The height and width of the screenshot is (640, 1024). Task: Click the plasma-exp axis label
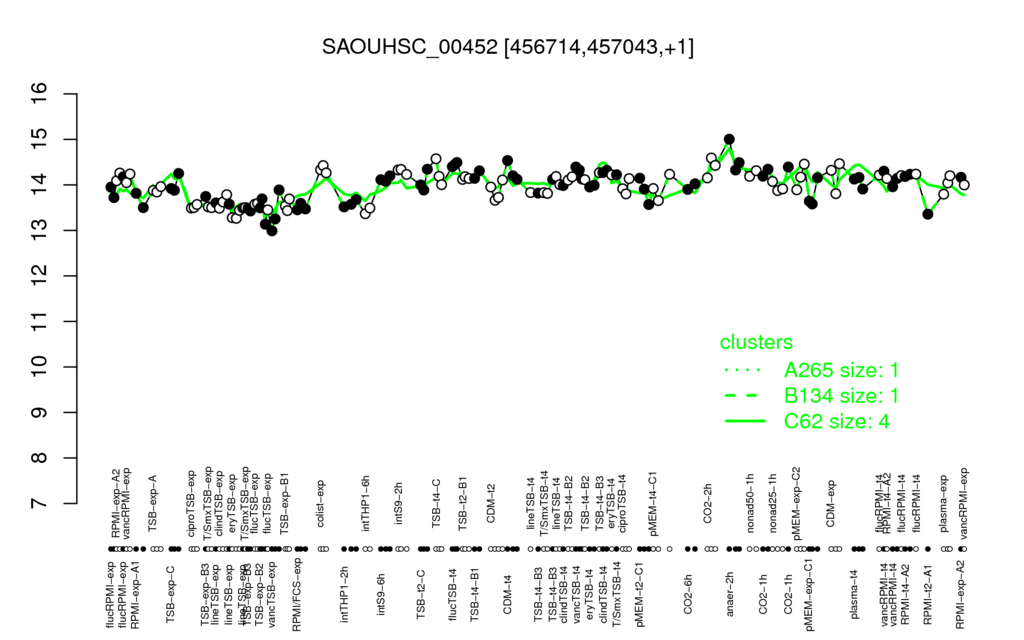[944, 499]
